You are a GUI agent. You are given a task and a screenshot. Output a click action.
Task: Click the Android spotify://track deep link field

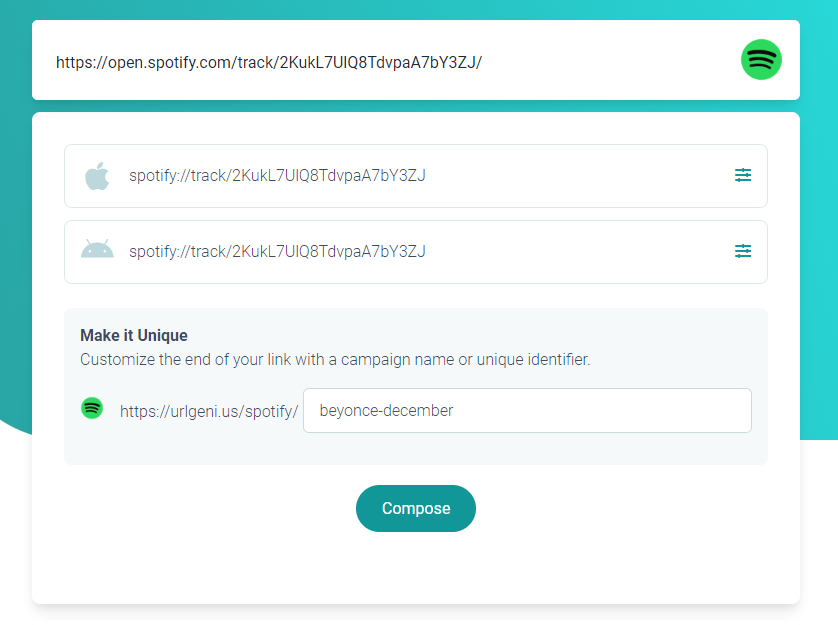coord(416,252)
